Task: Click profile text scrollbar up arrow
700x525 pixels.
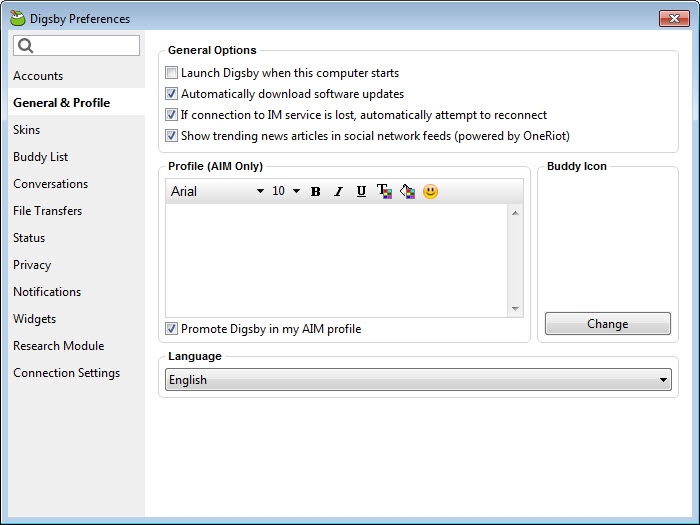Action: click(515, 213)
